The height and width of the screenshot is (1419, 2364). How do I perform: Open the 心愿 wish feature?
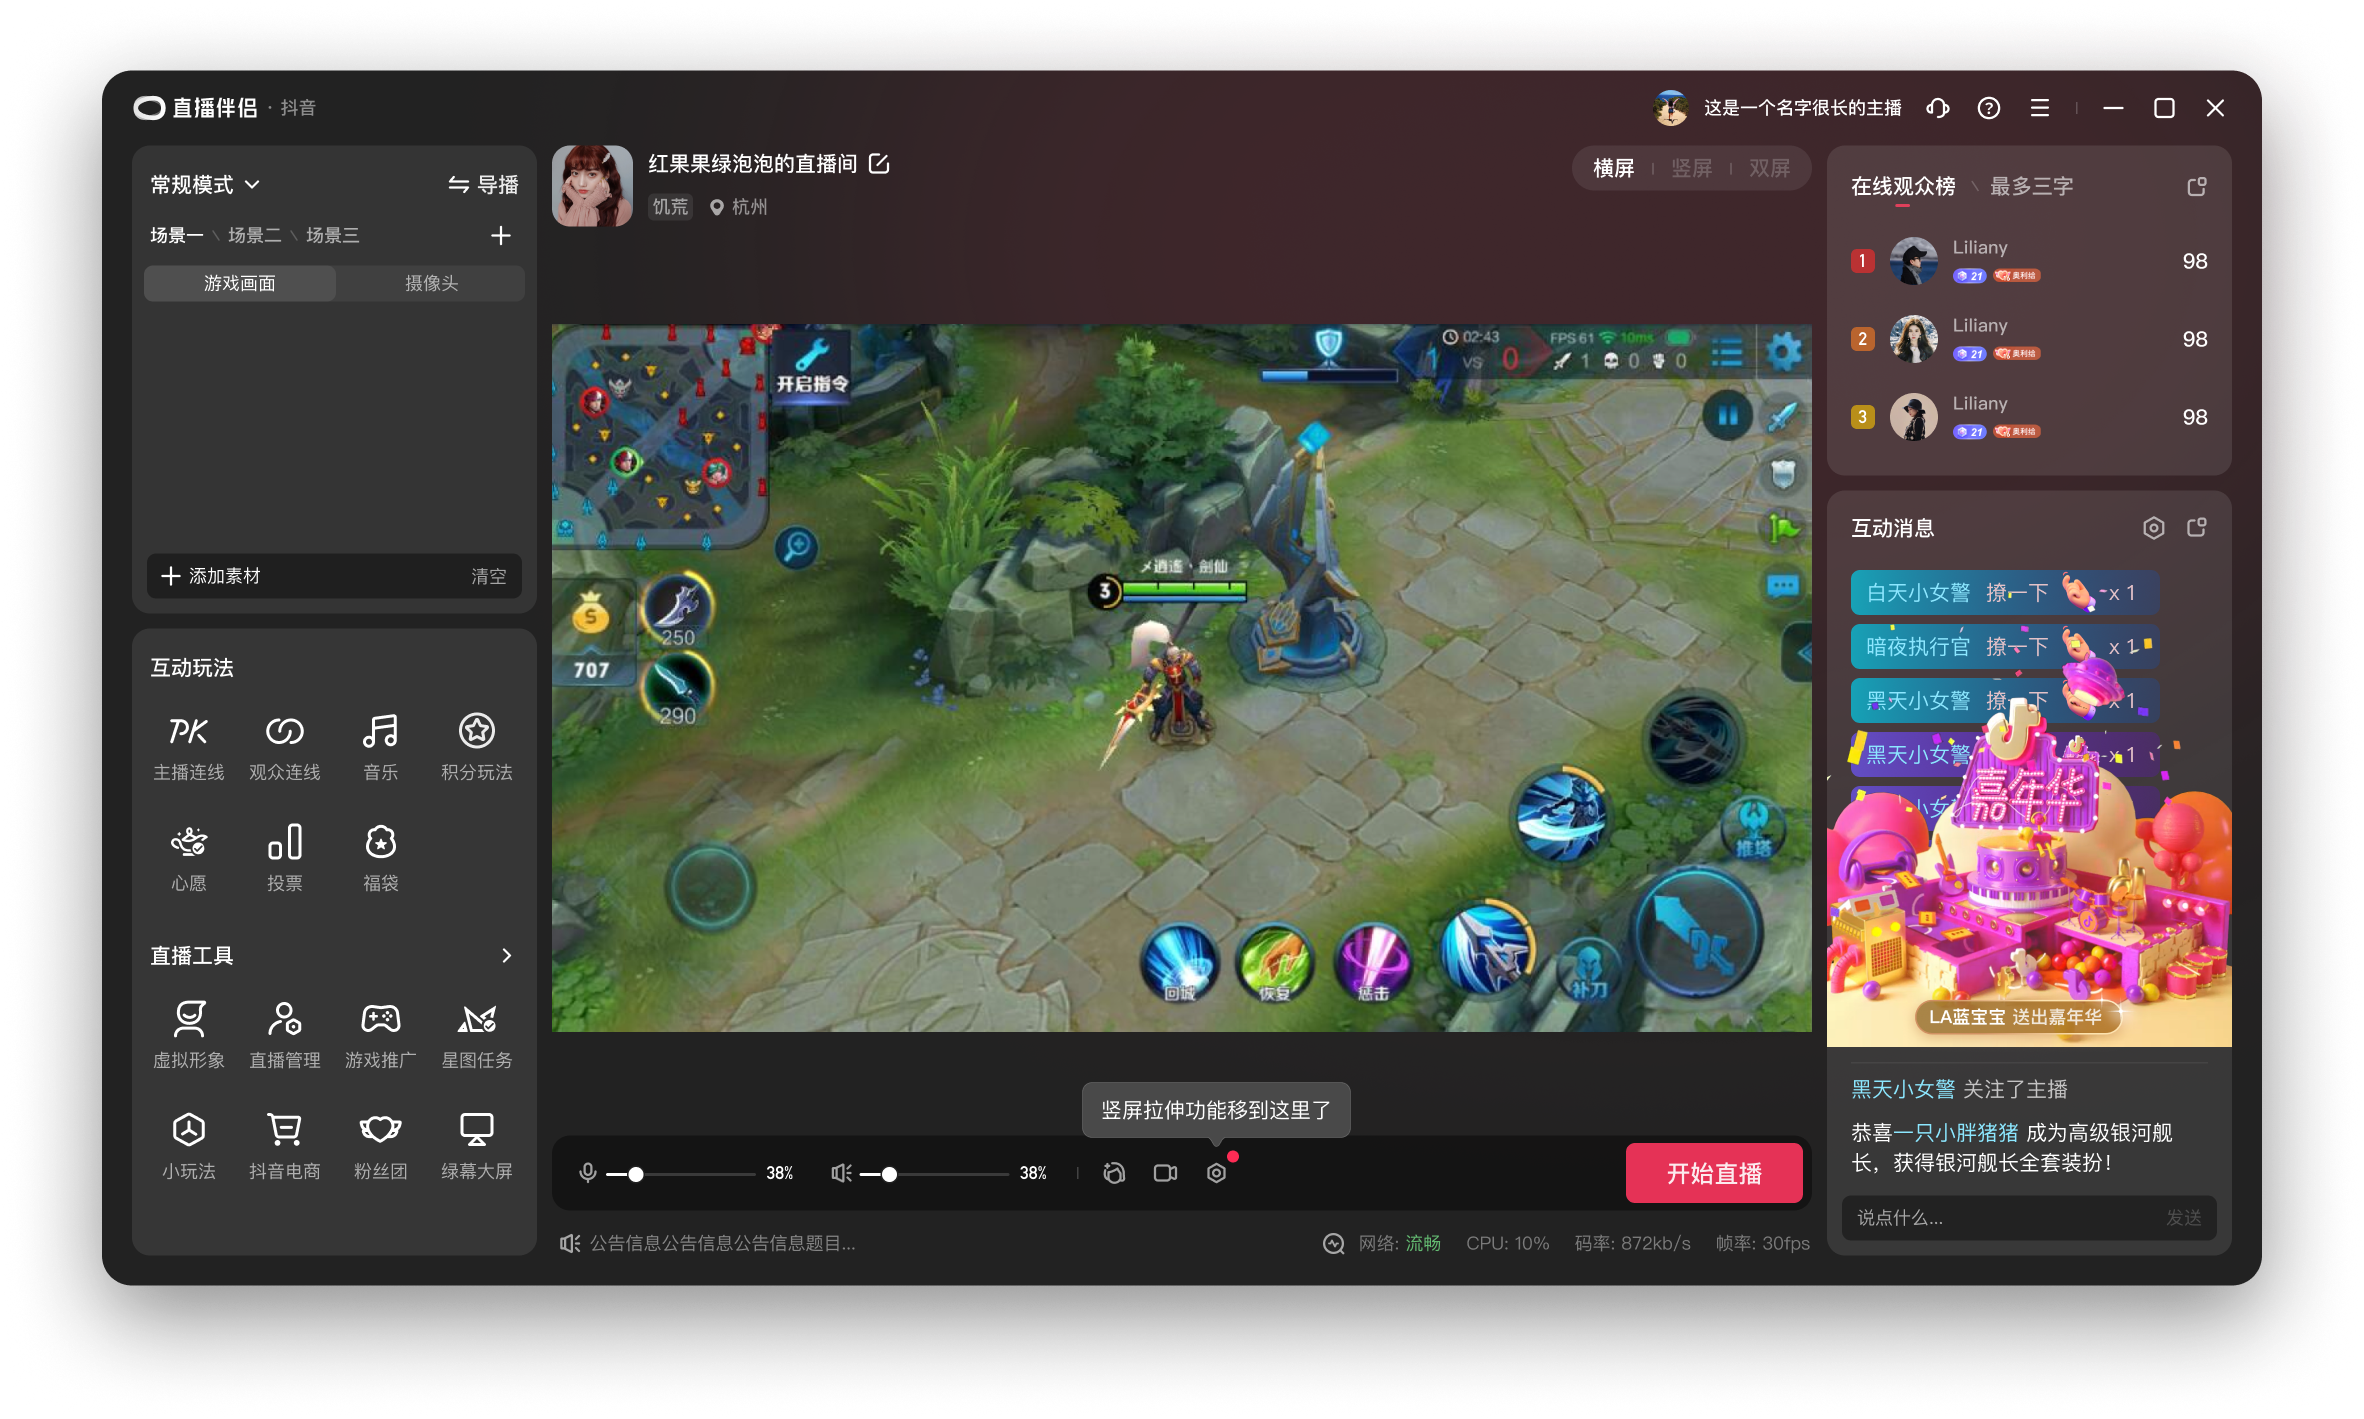[x=188, y=858]
